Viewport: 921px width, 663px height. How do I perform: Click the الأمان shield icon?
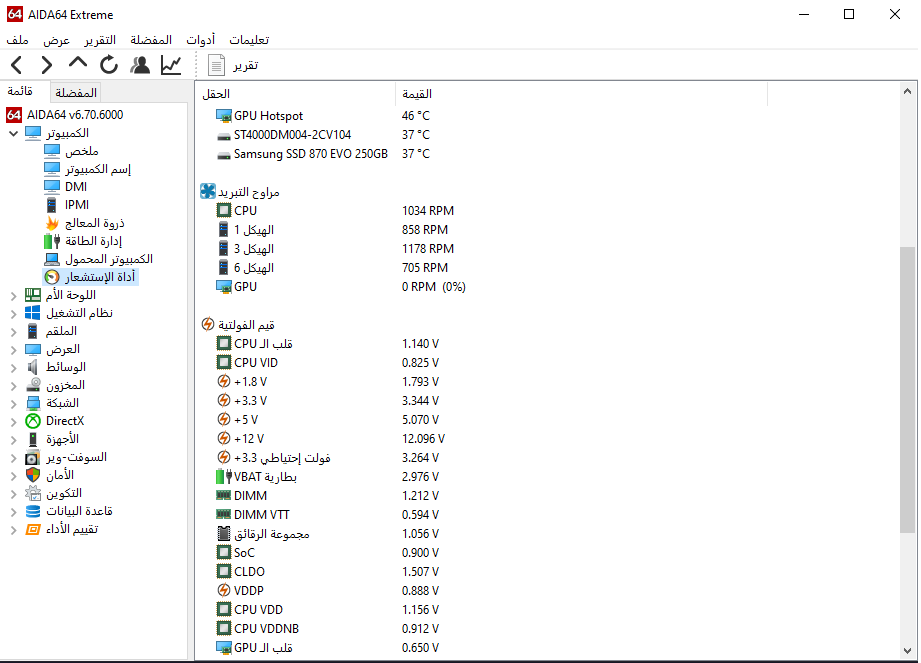click(x=33, y=475)
